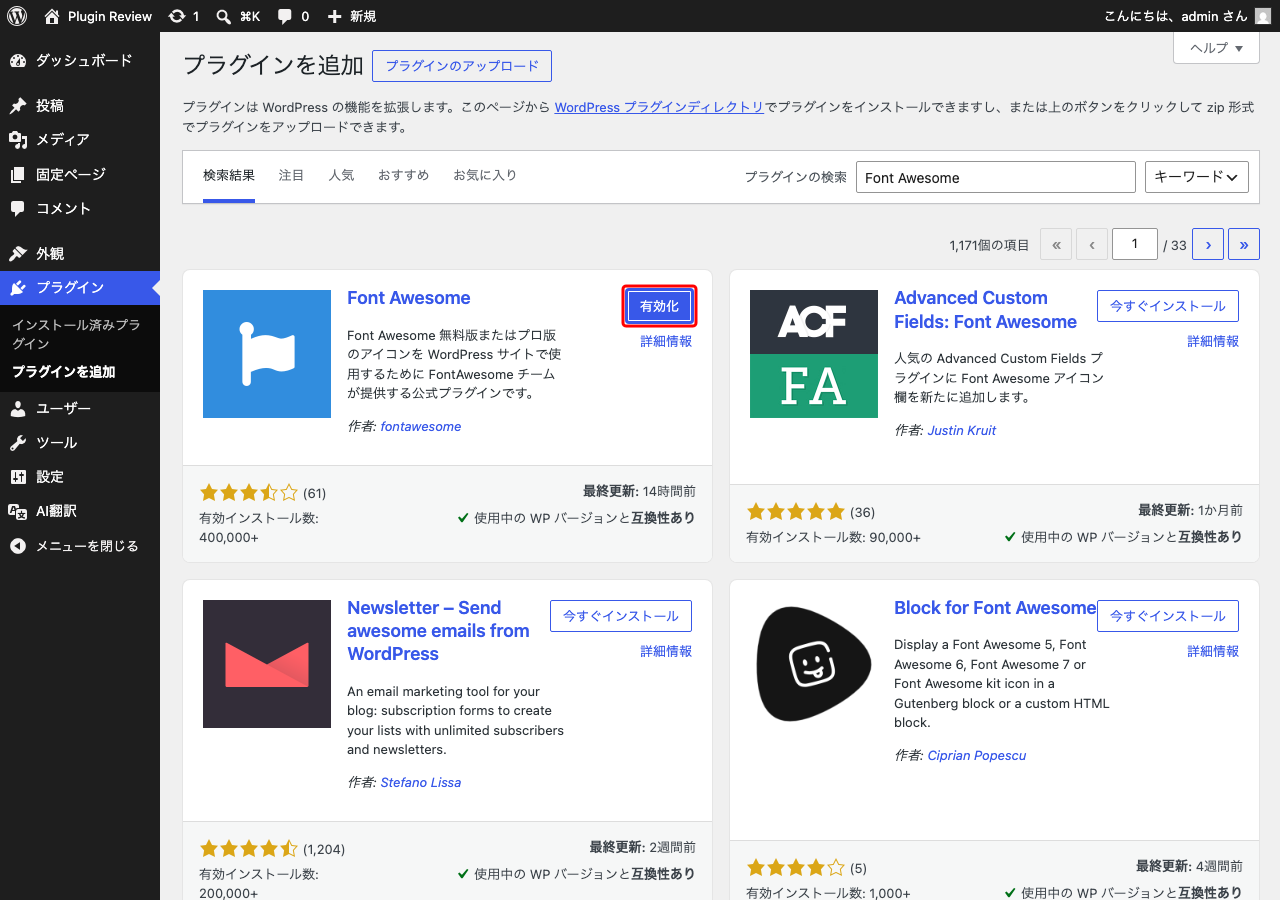
Task: Open メディア in the sidebar
Action: point(80,139)
